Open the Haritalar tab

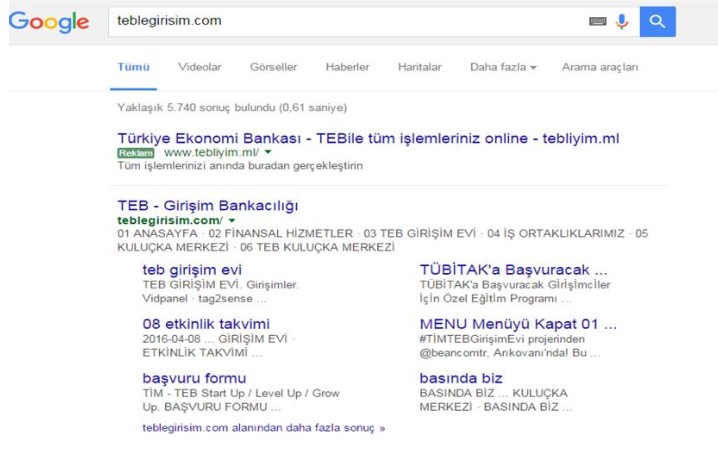pyautogui.click(x=419, y=67)
